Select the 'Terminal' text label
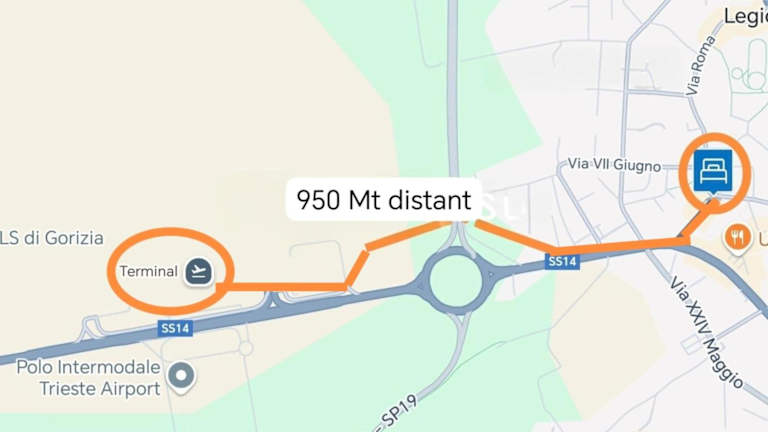768x432 pixels. coord(148,271)
